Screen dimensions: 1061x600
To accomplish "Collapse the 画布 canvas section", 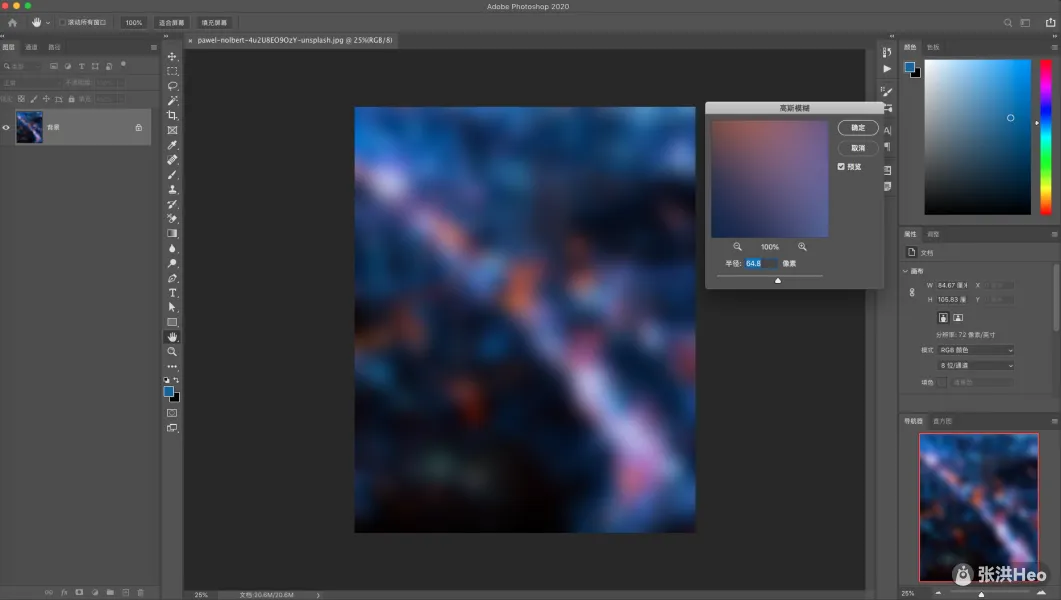I will pos(905,271).
